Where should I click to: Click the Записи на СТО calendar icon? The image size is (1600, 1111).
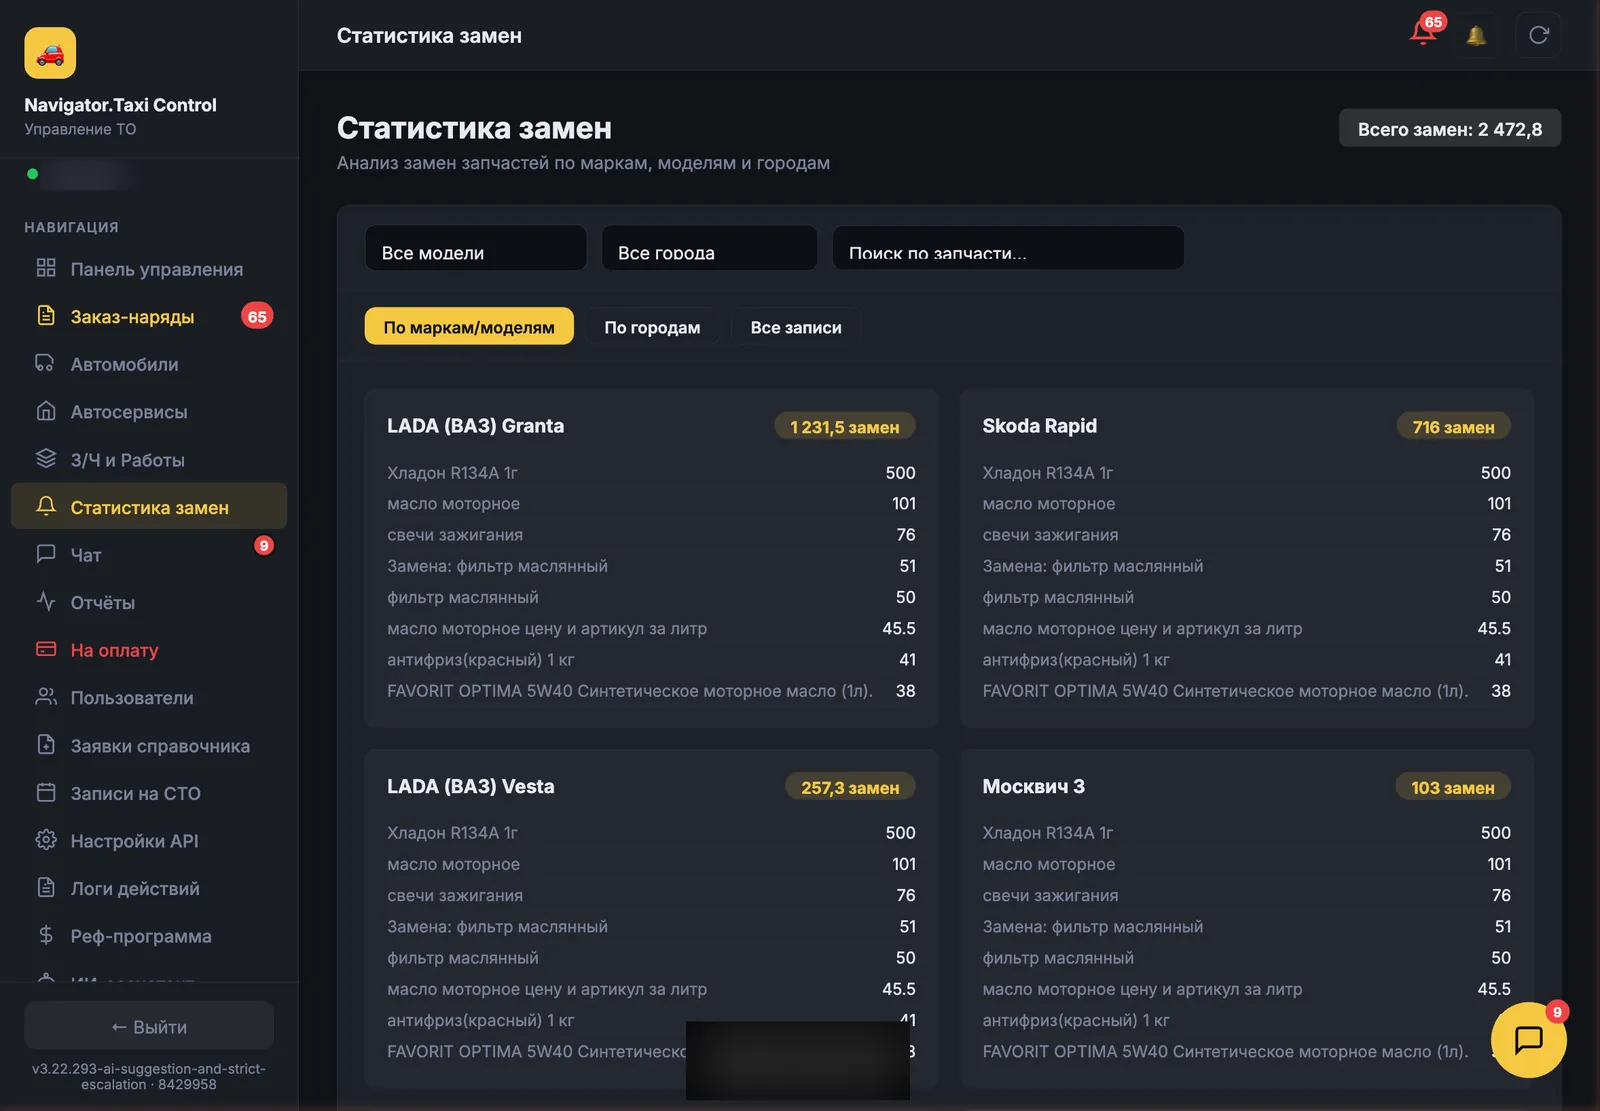click(x=46, y=792)
